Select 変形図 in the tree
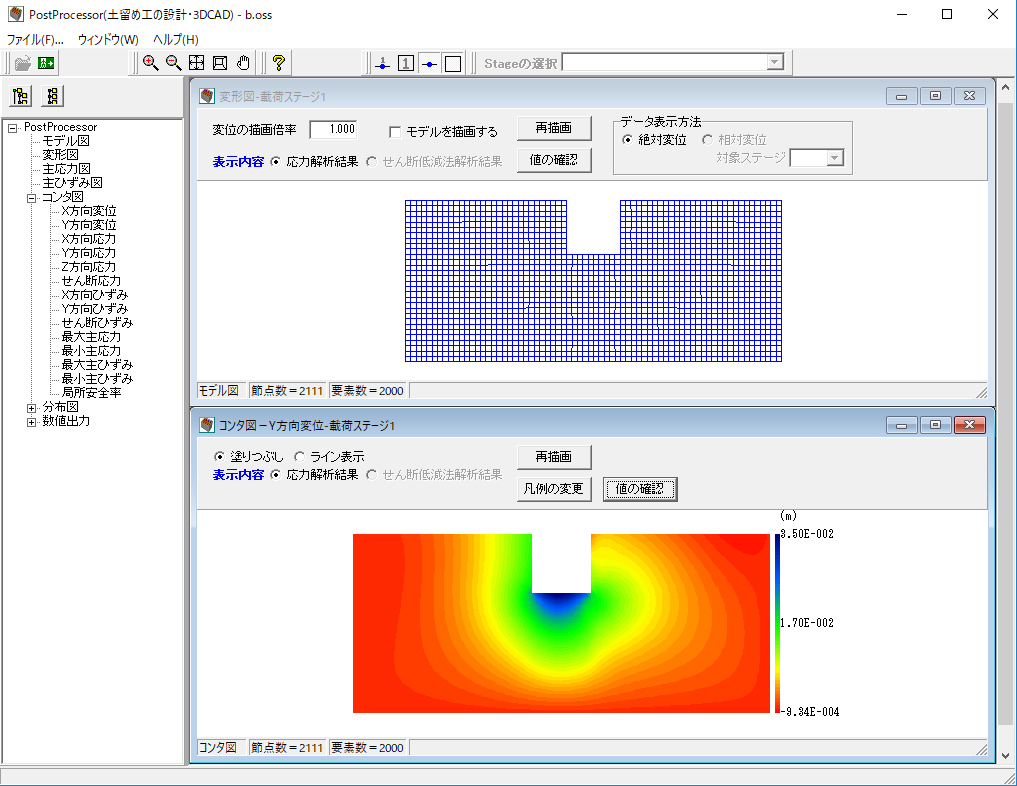The height and width of the screenshot is (786, 1017). coord(60,154)
